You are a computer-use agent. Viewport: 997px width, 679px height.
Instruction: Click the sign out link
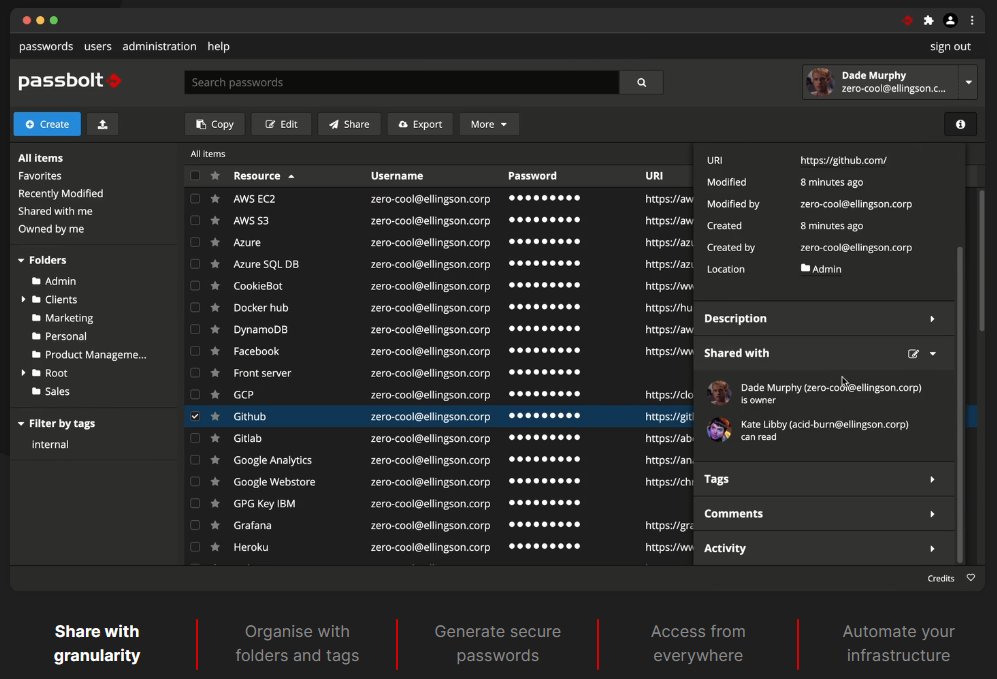point(950,46)
